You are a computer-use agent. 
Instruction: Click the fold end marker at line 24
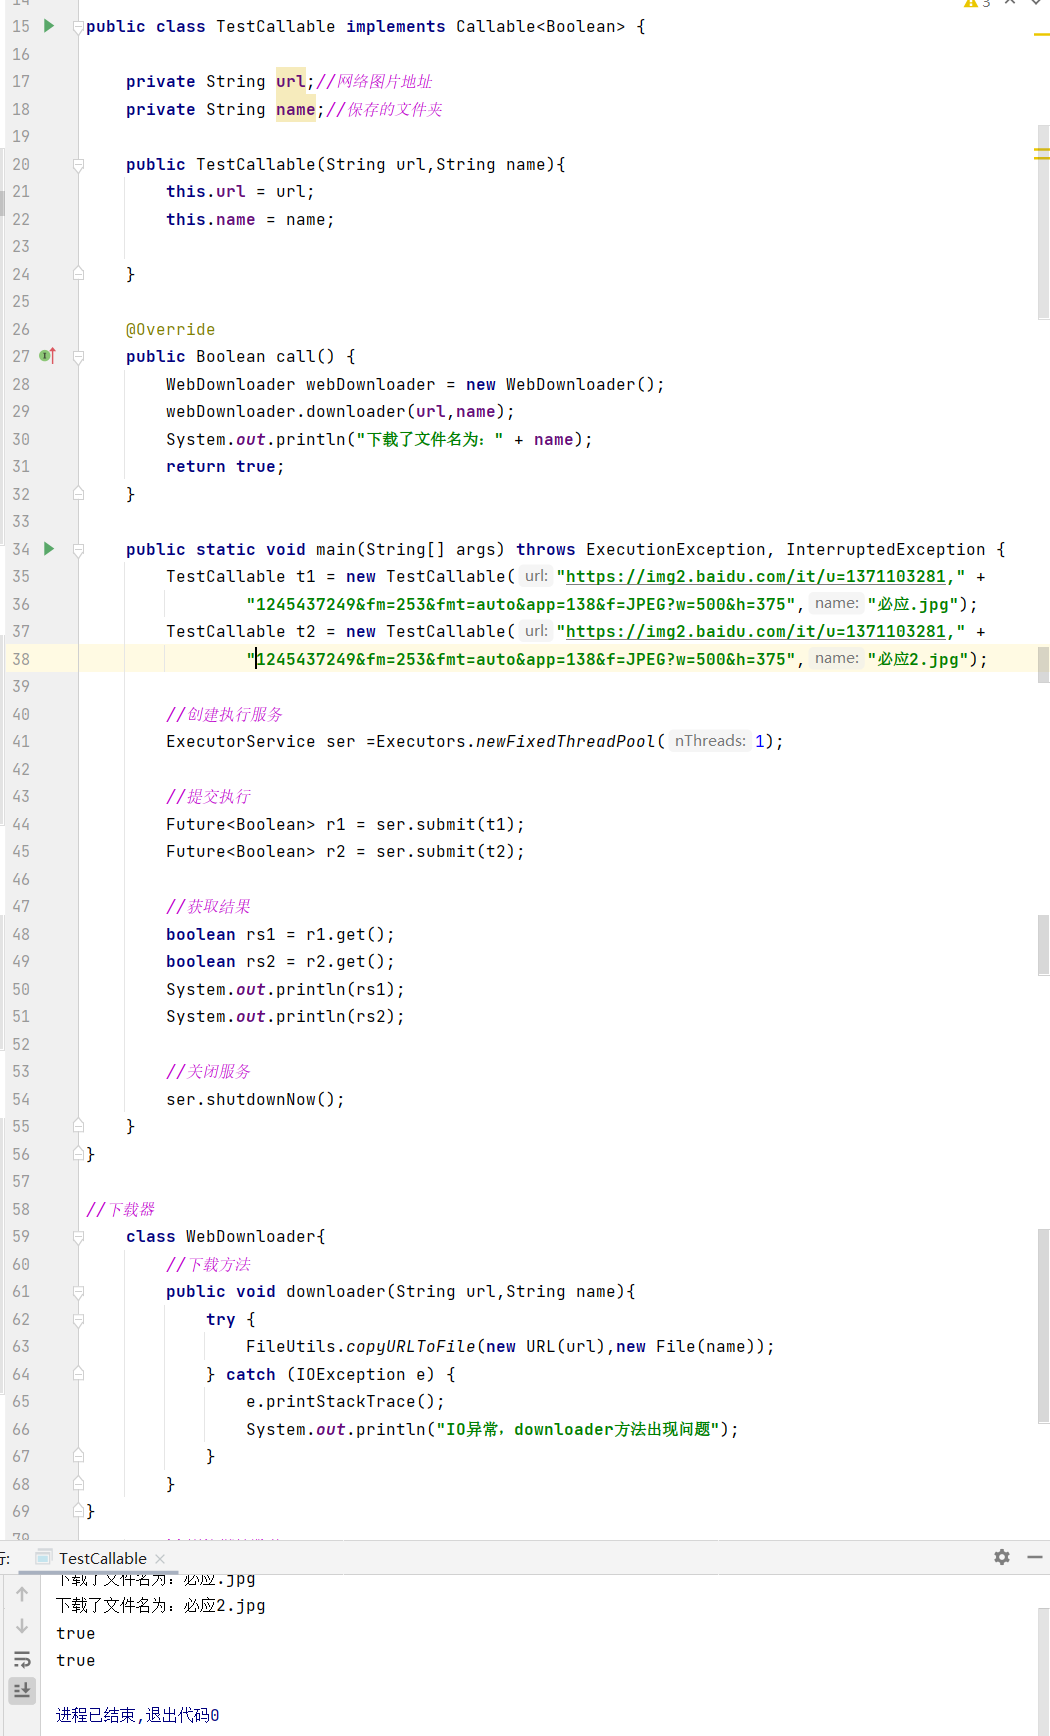pos(78,273)
